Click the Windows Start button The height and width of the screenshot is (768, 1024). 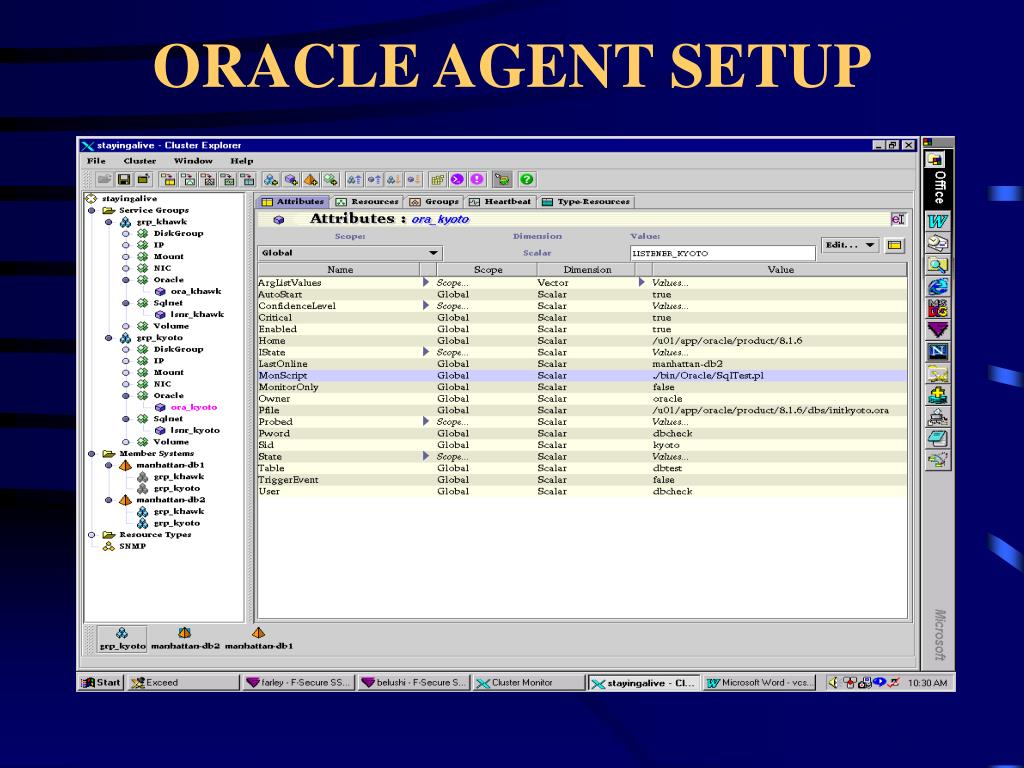coord(101,682)
